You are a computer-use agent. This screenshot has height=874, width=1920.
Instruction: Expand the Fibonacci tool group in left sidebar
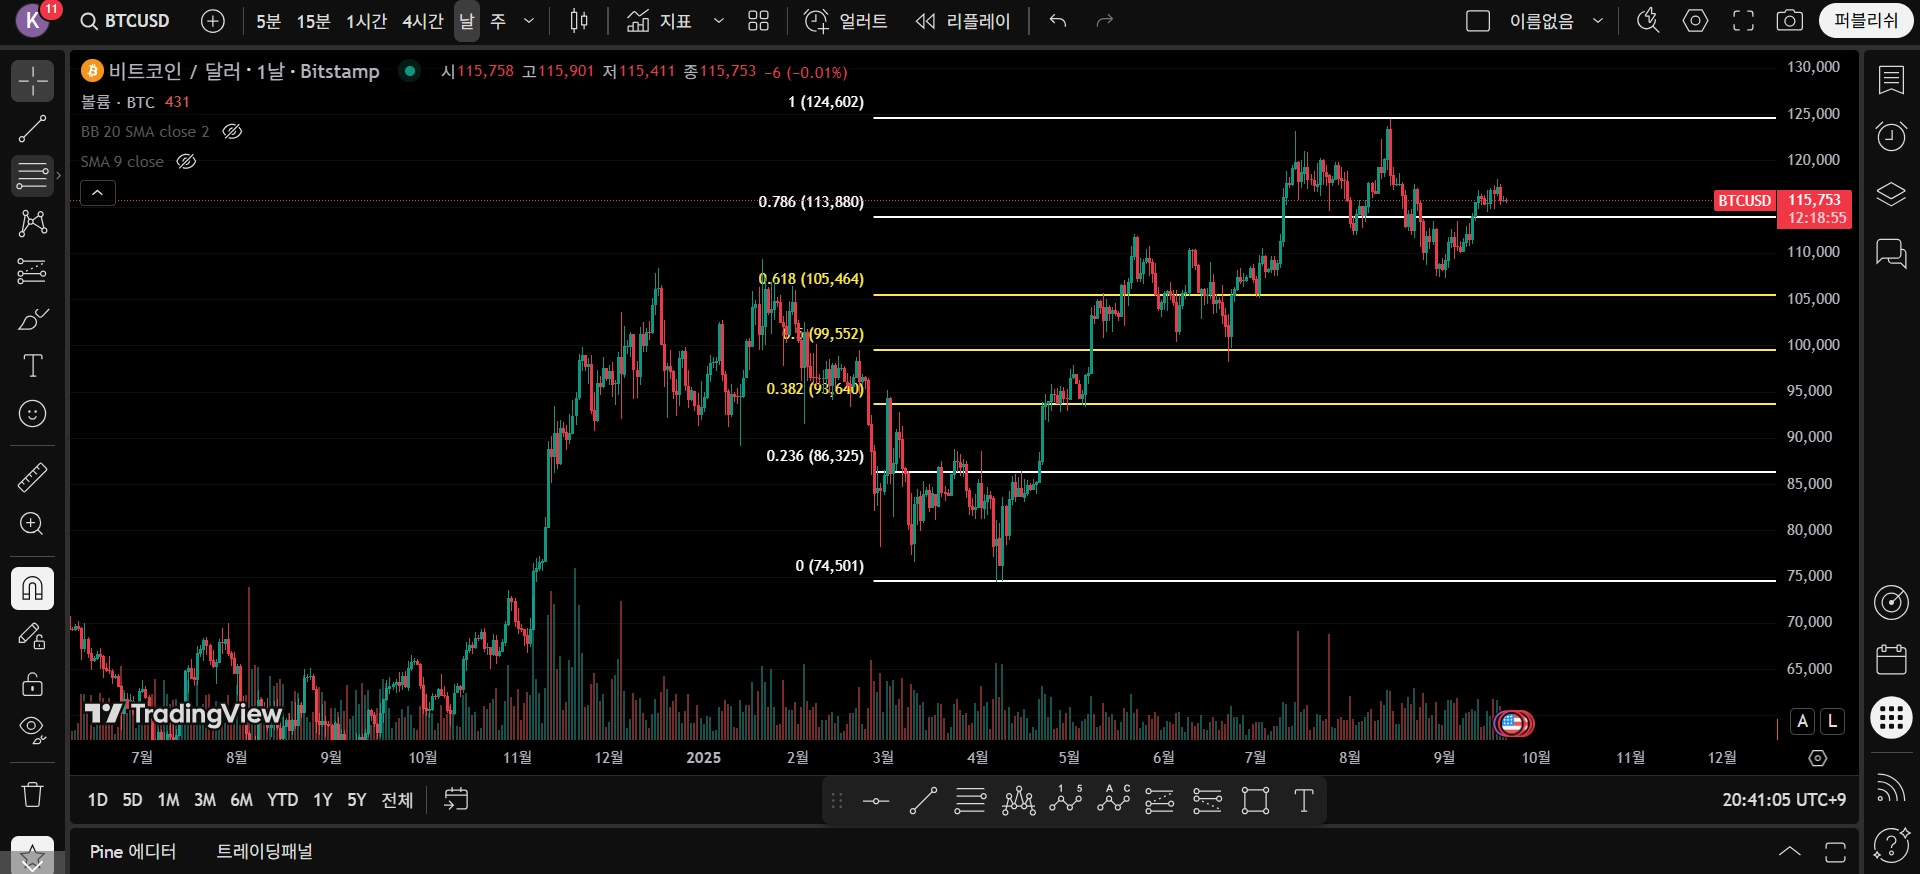point(59,176)
